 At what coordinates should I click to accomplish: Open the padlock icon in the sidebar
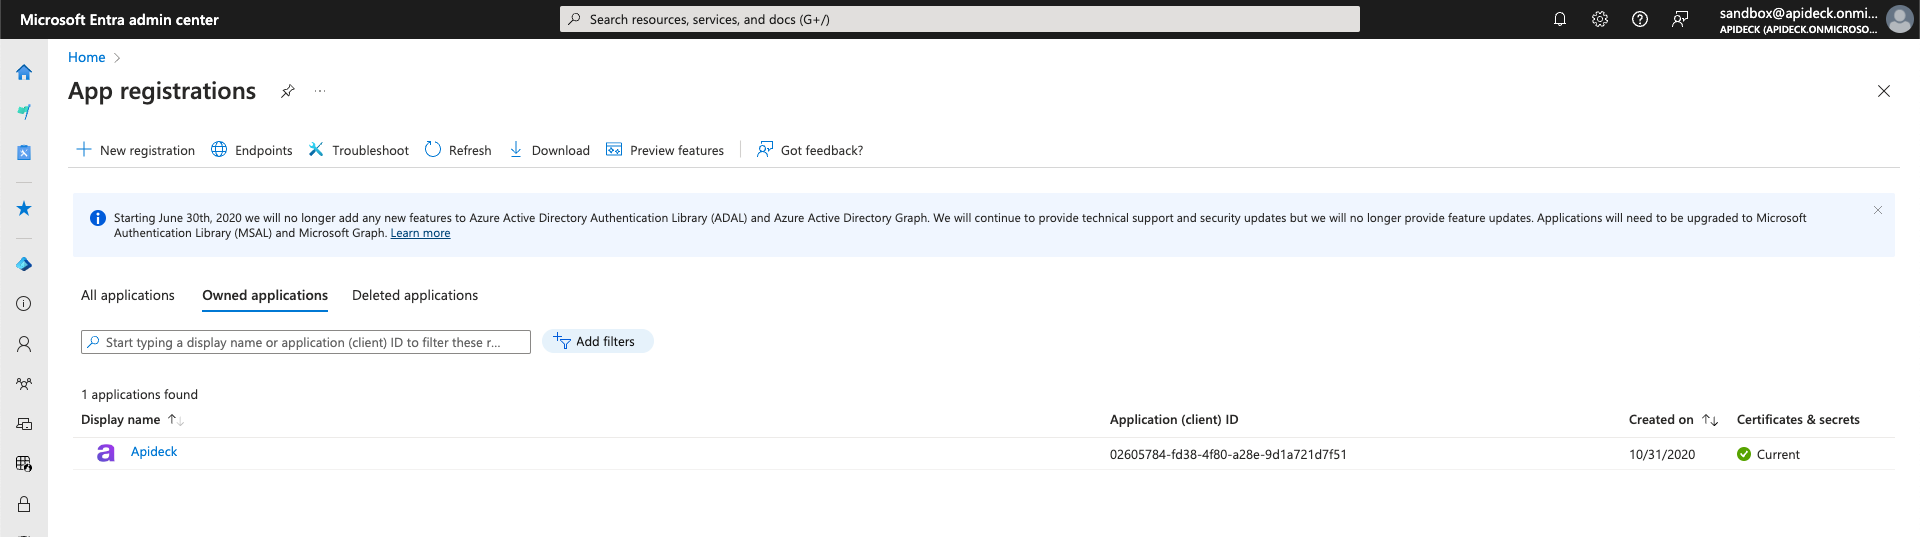click(x=24, y=504)
